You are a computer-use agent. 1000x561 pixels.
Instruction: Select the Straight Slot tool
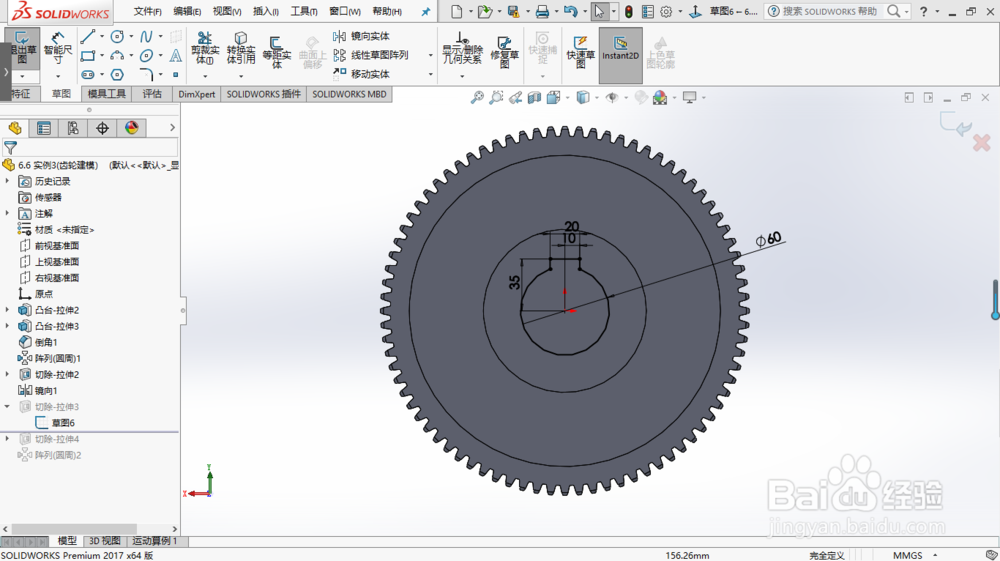(88, 75)
